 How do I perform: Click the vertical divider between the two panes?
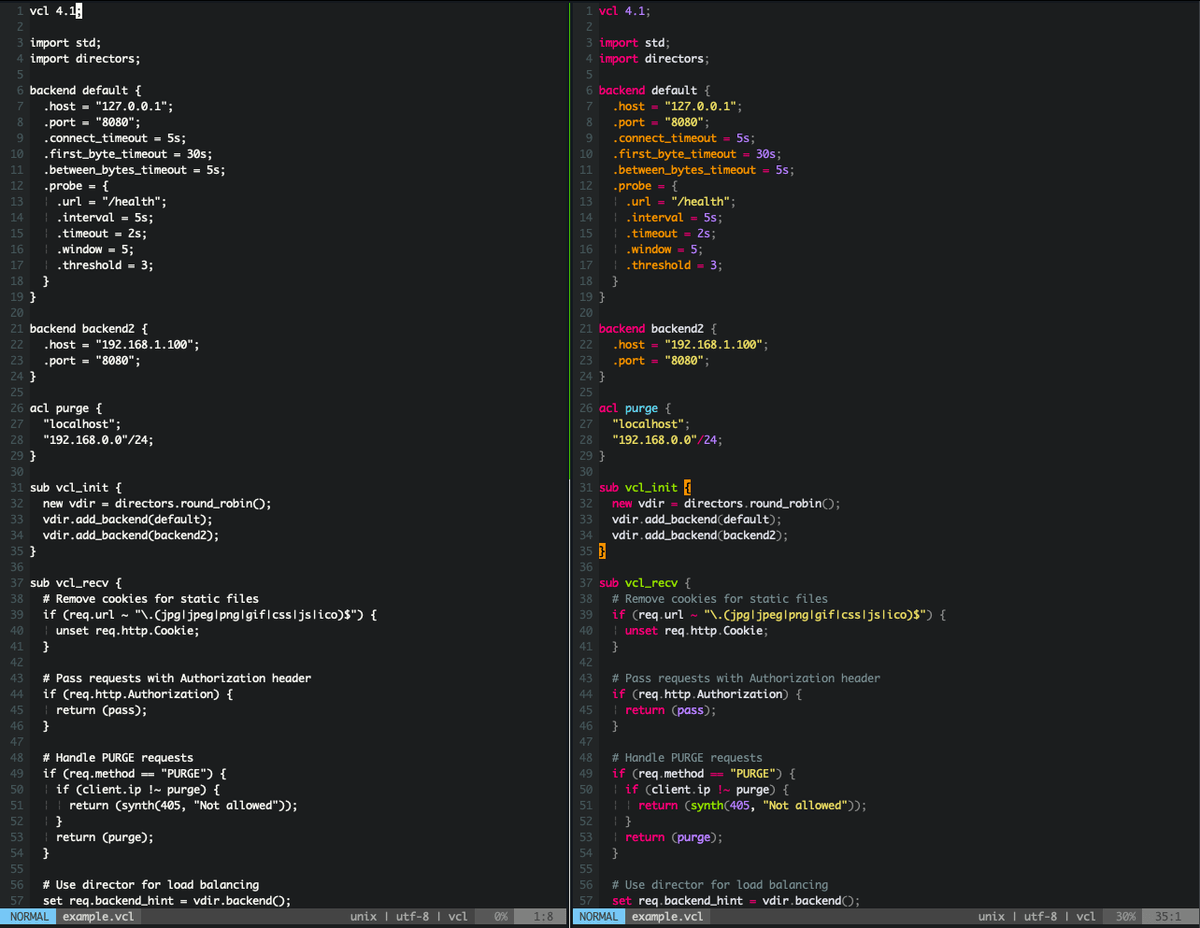coord(570,450)
